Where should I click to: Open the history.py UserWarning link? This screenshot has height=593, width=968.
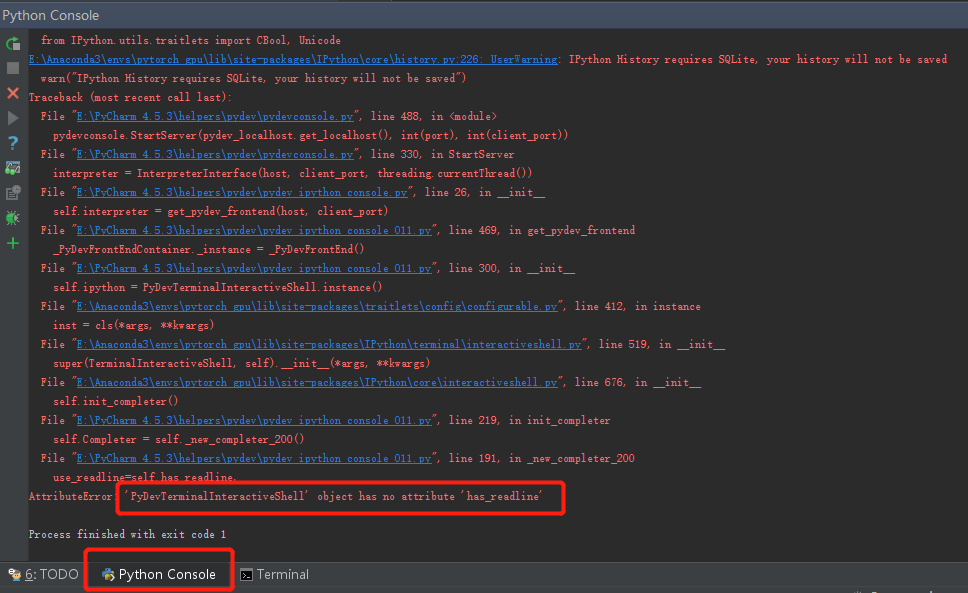[x=280, y=58]
